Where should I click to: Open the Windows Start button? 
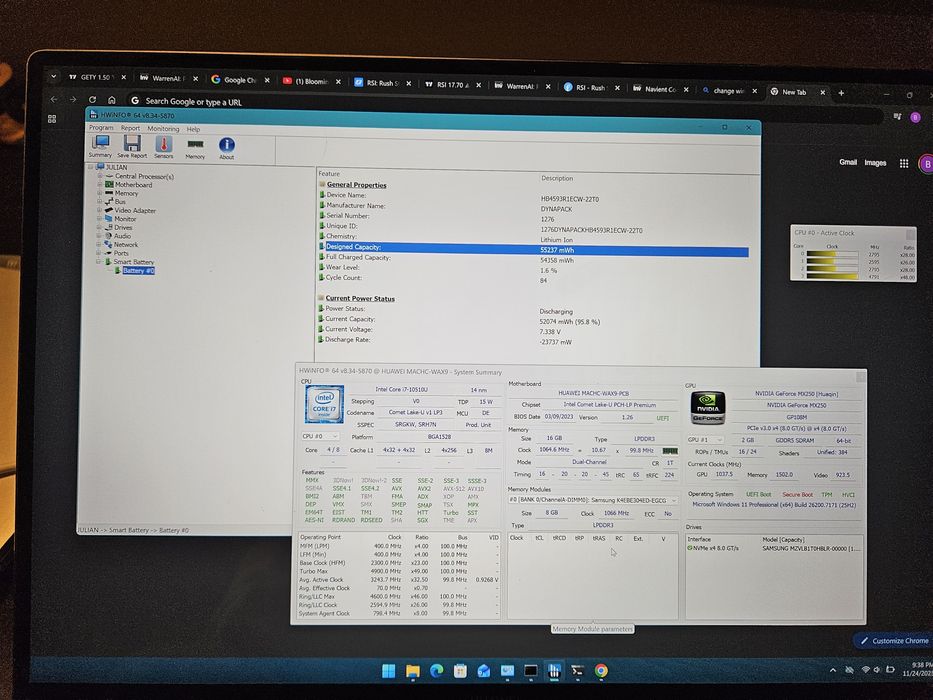click(x=389, y=671)
